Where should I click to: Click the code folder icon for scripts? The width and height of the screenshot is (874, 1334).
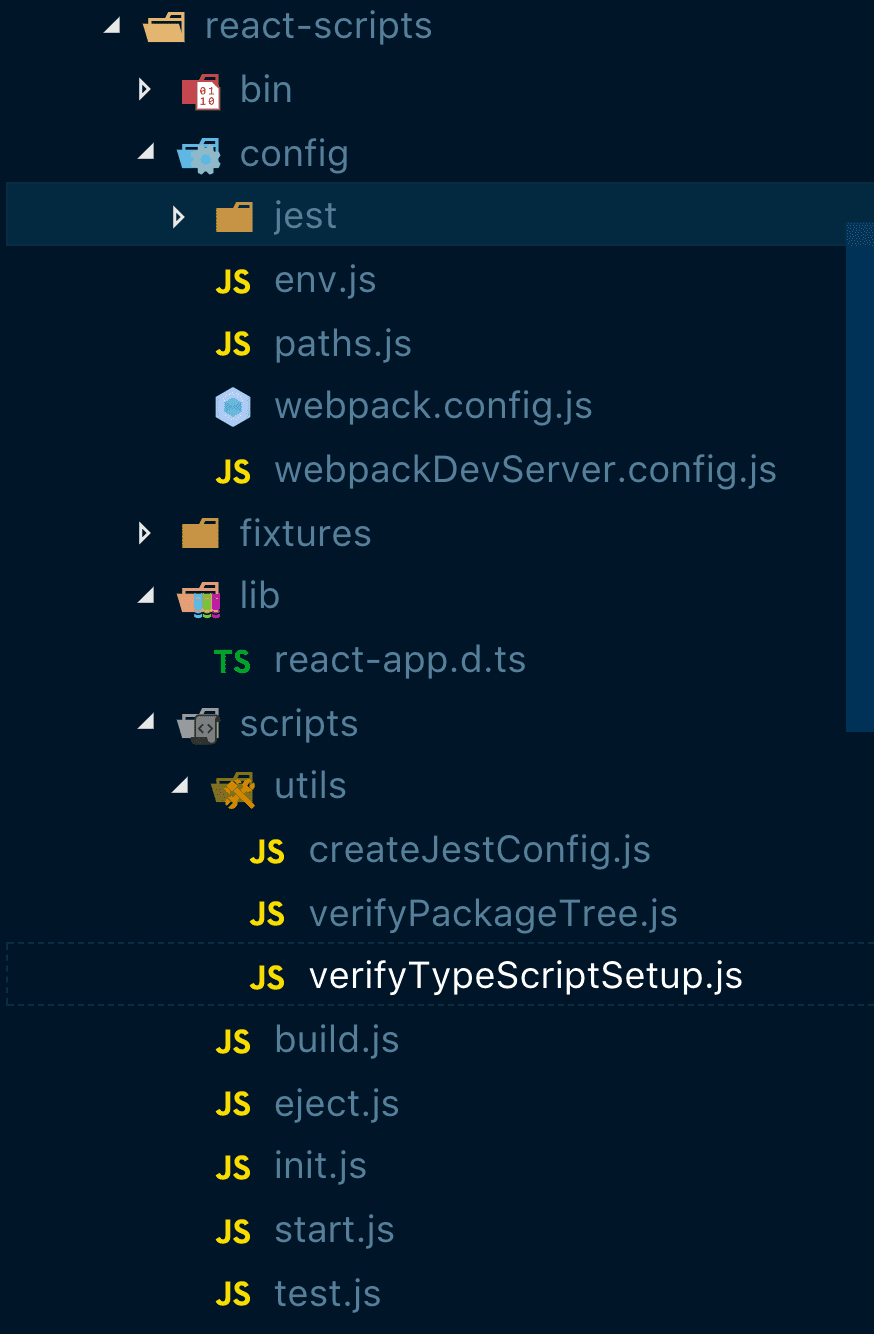tap(199, 725)
